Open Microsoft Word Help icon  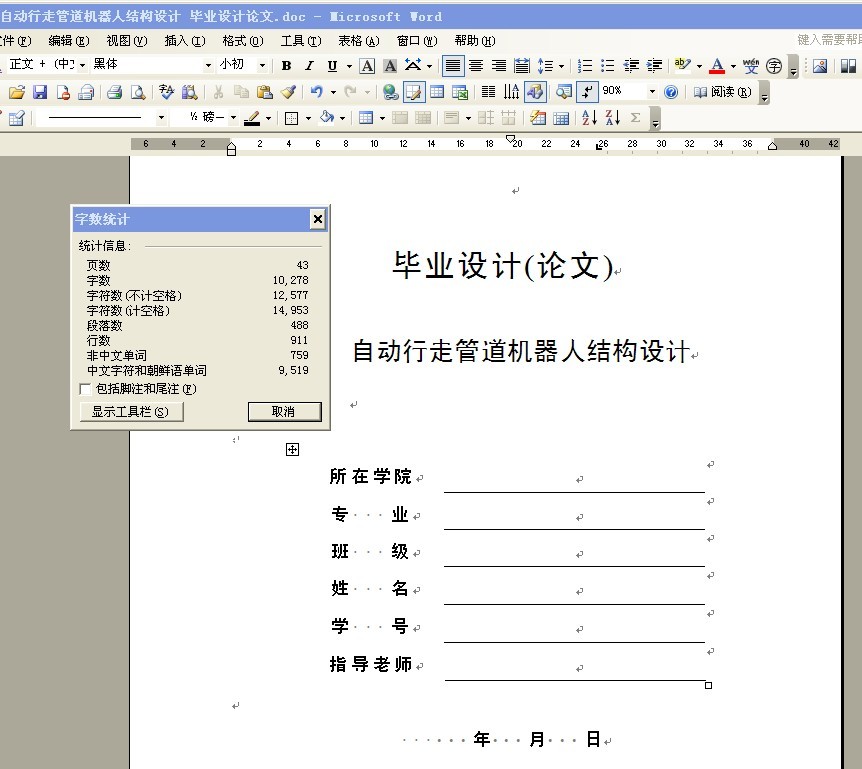click(671, 92)
